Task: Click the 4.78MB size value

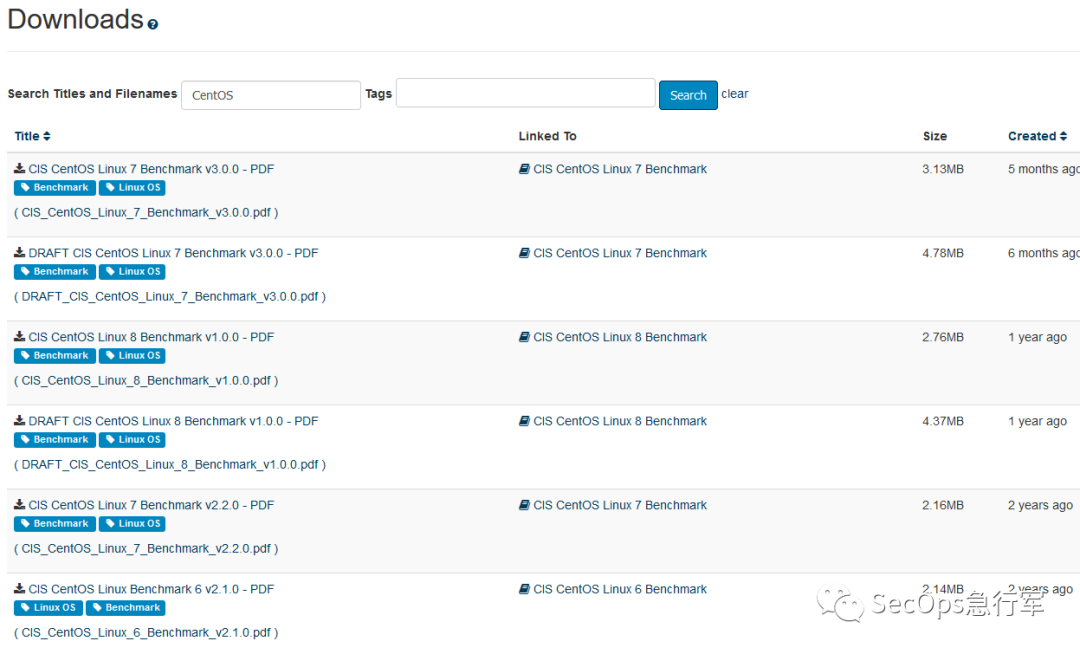Action: tap(943, 253)
